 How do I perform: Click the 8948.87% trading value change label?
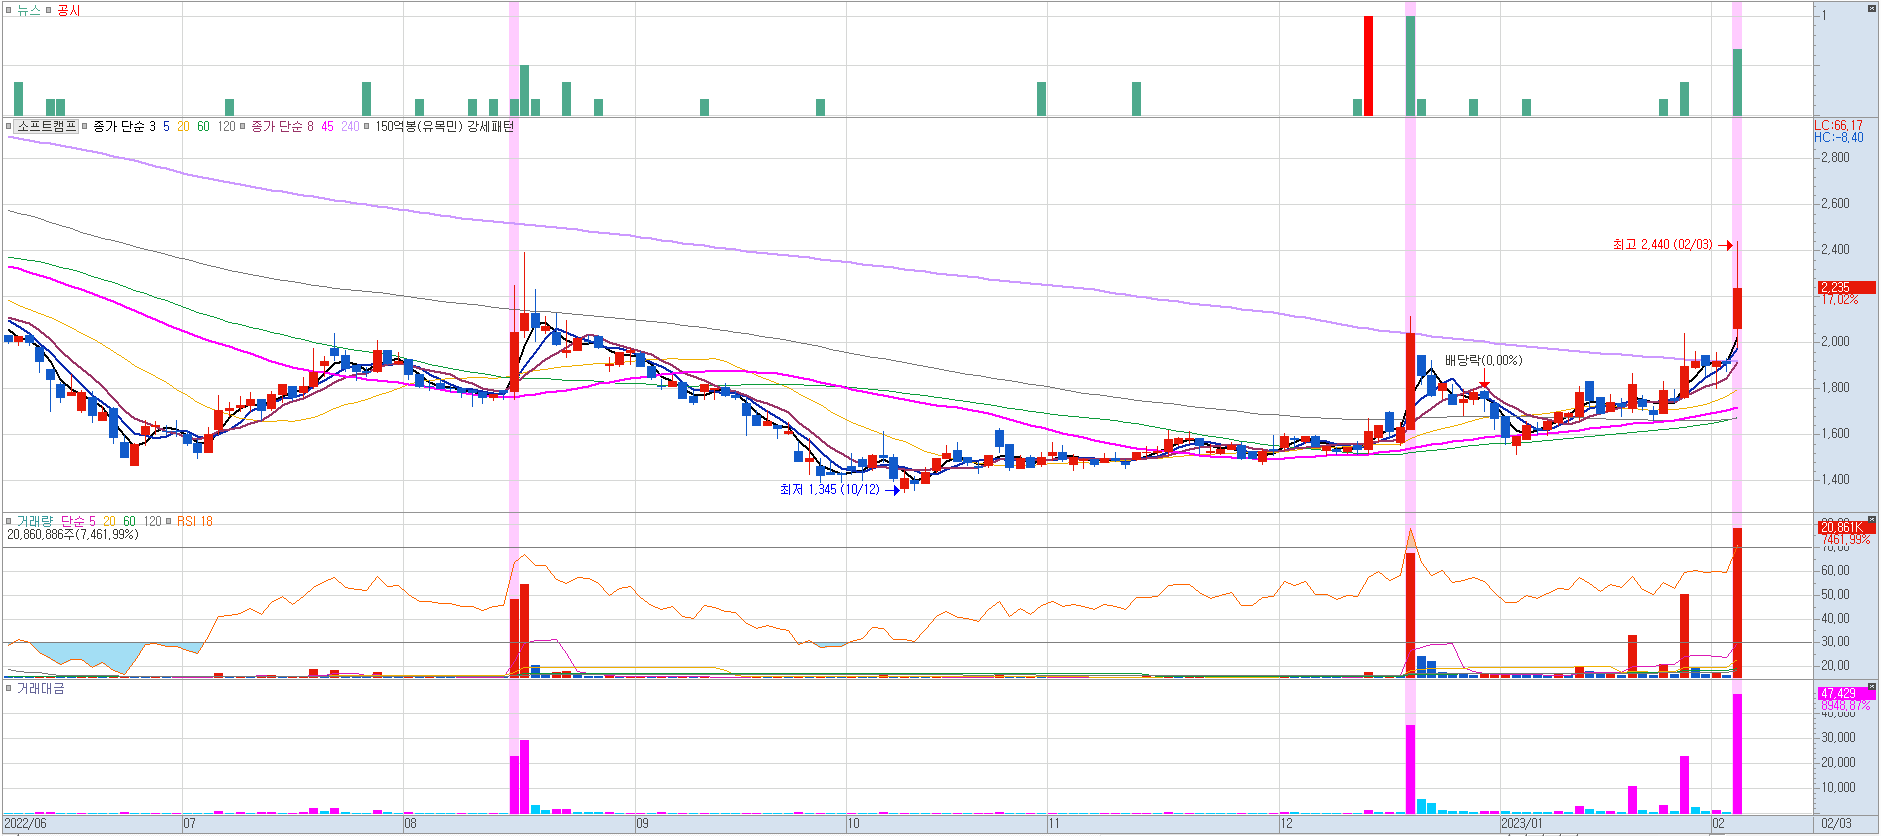click(x=1845, y=705)
